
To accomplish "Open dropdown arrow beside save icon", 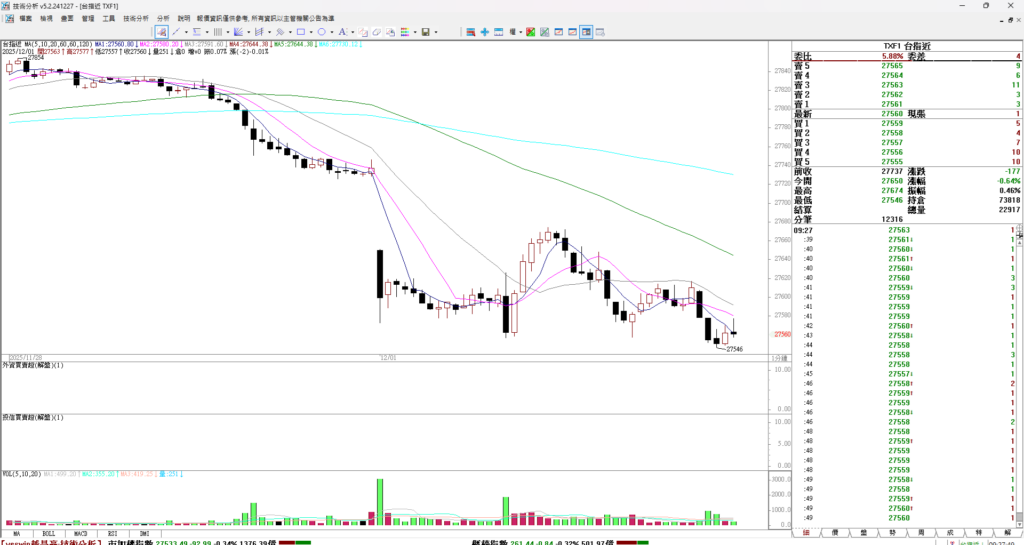I will coord(436,32).
